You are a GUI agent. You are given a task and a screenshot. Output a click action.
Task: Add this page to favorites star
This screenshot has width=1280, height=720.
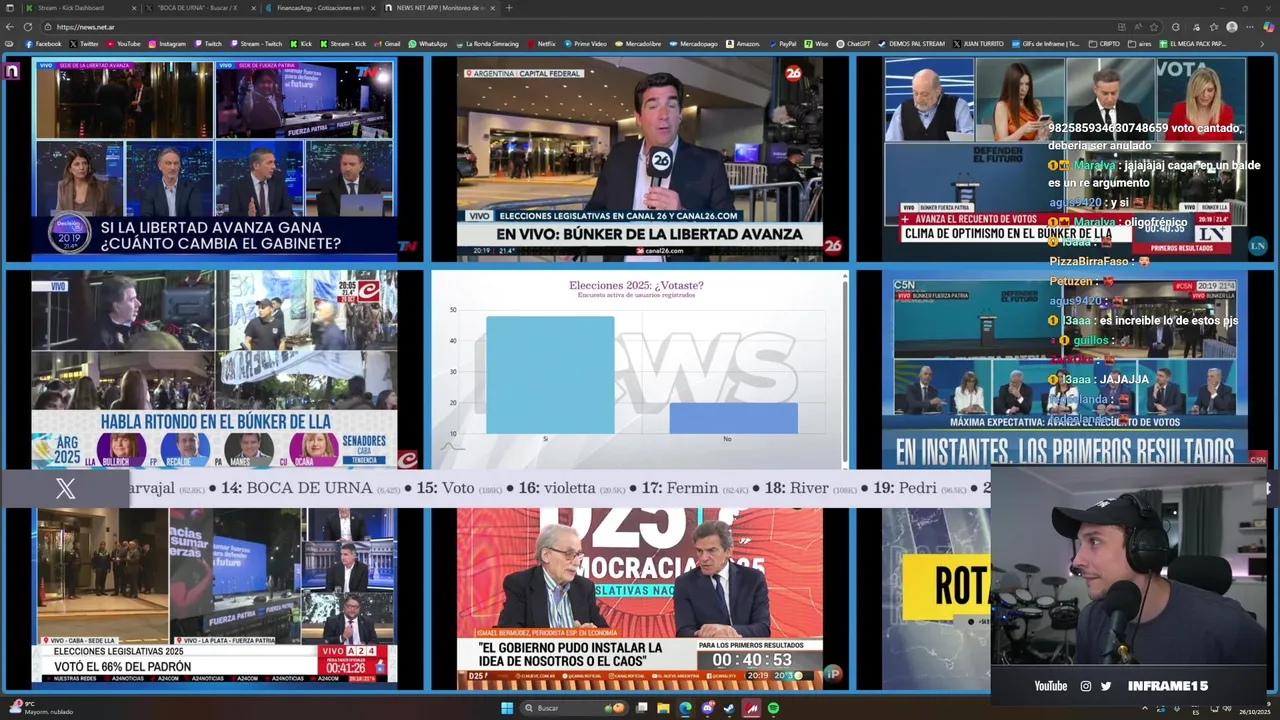(x=1154, y=27)
